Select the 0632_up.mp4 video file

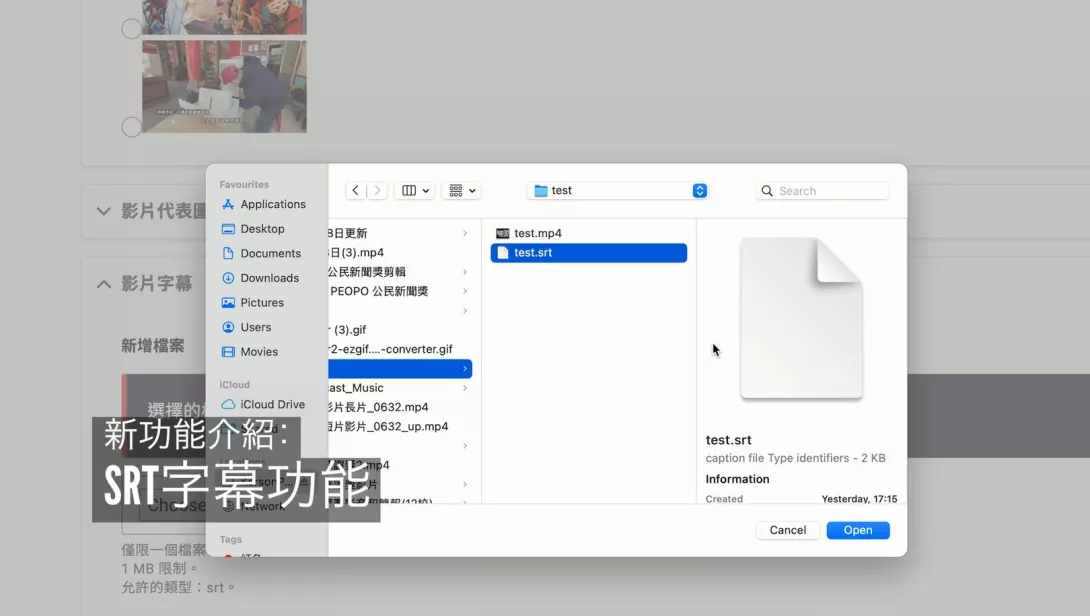(400, 427)
